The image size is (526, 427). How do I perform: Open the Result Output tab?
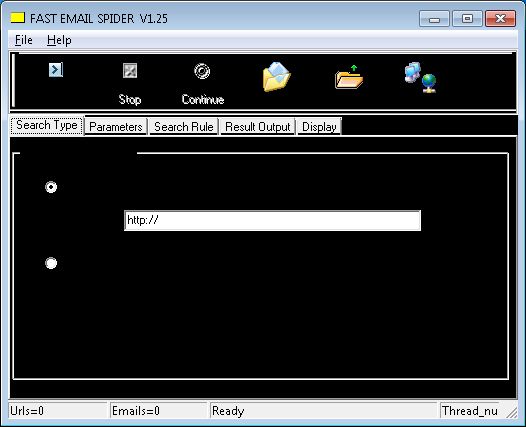click(x=257, y=127)
